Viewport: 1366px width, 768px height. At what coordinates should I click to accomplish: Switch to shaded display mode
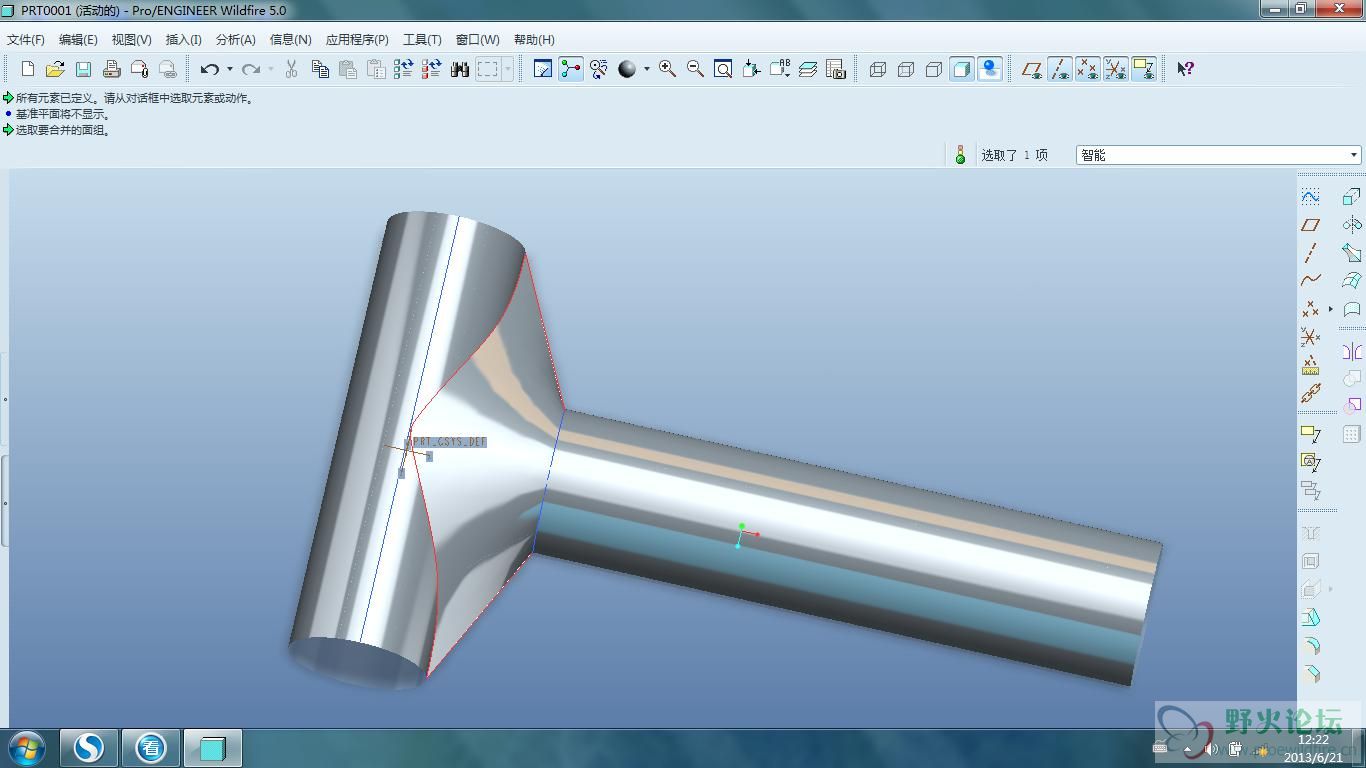(x=962, y=69)
